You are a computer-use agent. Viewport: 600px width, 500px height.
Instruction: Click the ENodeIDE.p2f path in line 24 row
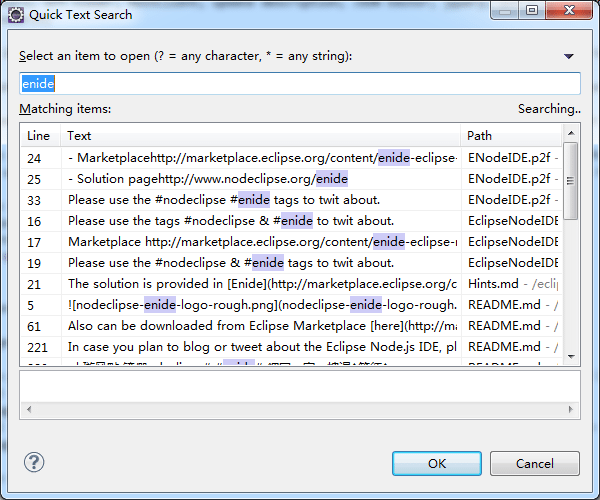(x=512, y=158)
